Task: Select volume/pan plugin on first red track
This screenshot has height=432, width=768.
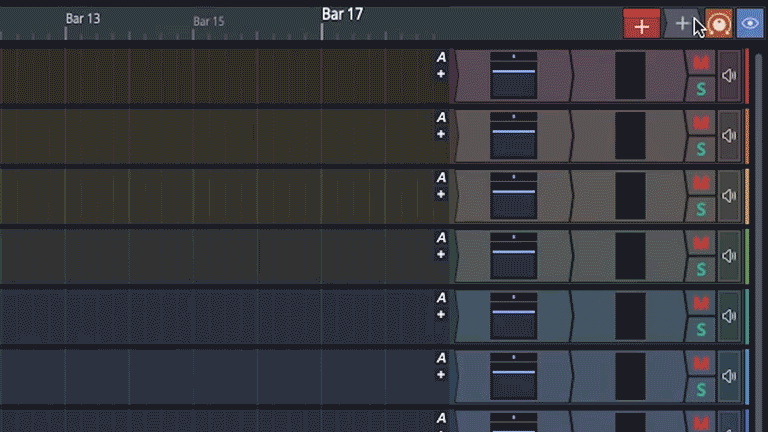Action: (514, 76)
